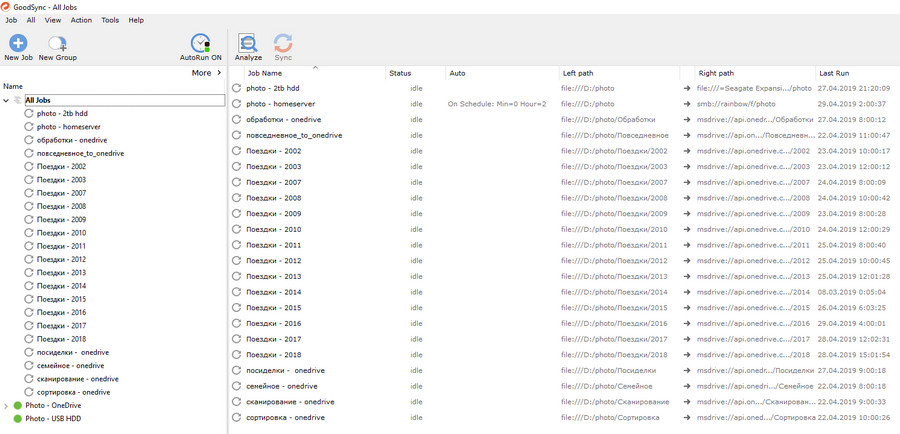This screenshot has height=434, width=900.
Task: Sort by the Status column header
Action: 400,73
